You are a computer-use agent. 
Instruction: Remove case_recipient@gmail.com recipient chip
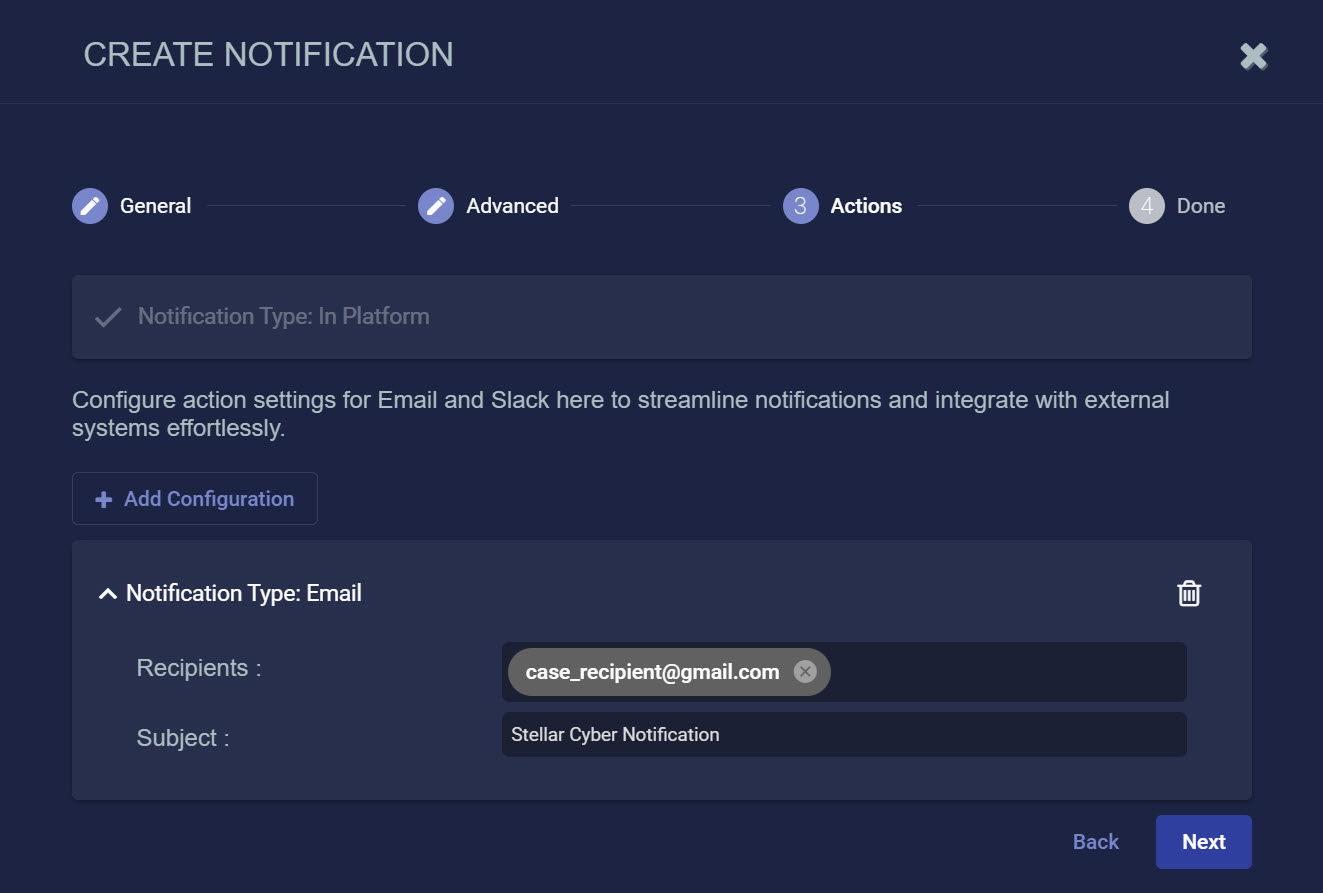coord(805,672)
